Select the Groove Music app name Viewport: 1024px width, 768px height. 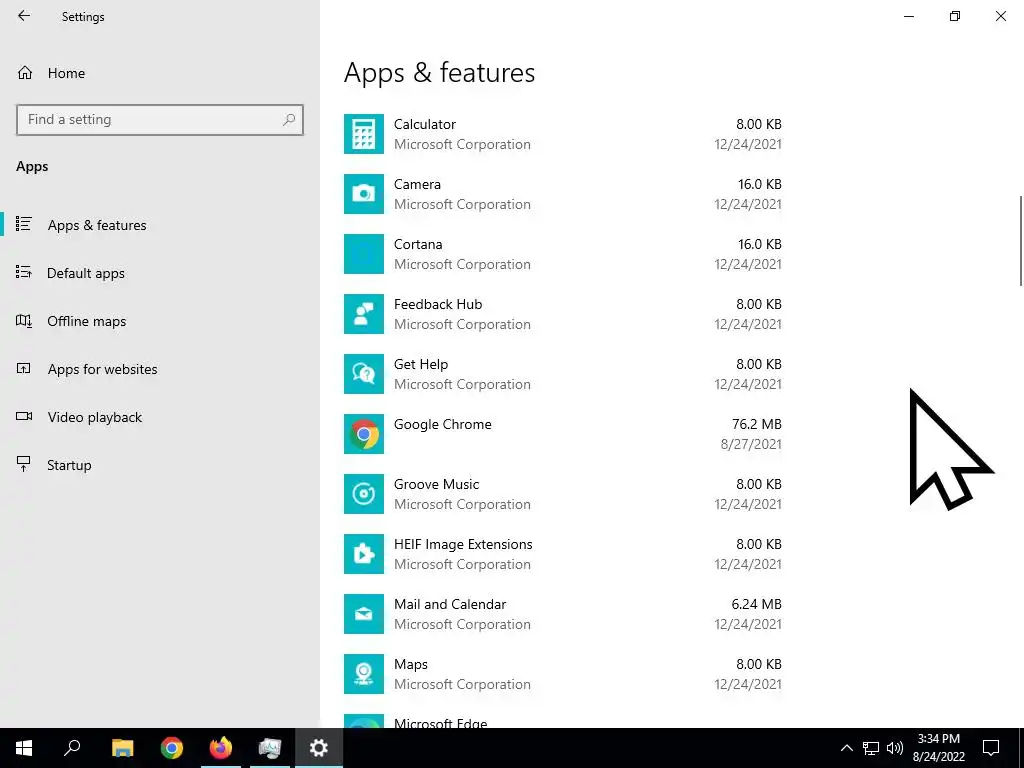point(436,485)
